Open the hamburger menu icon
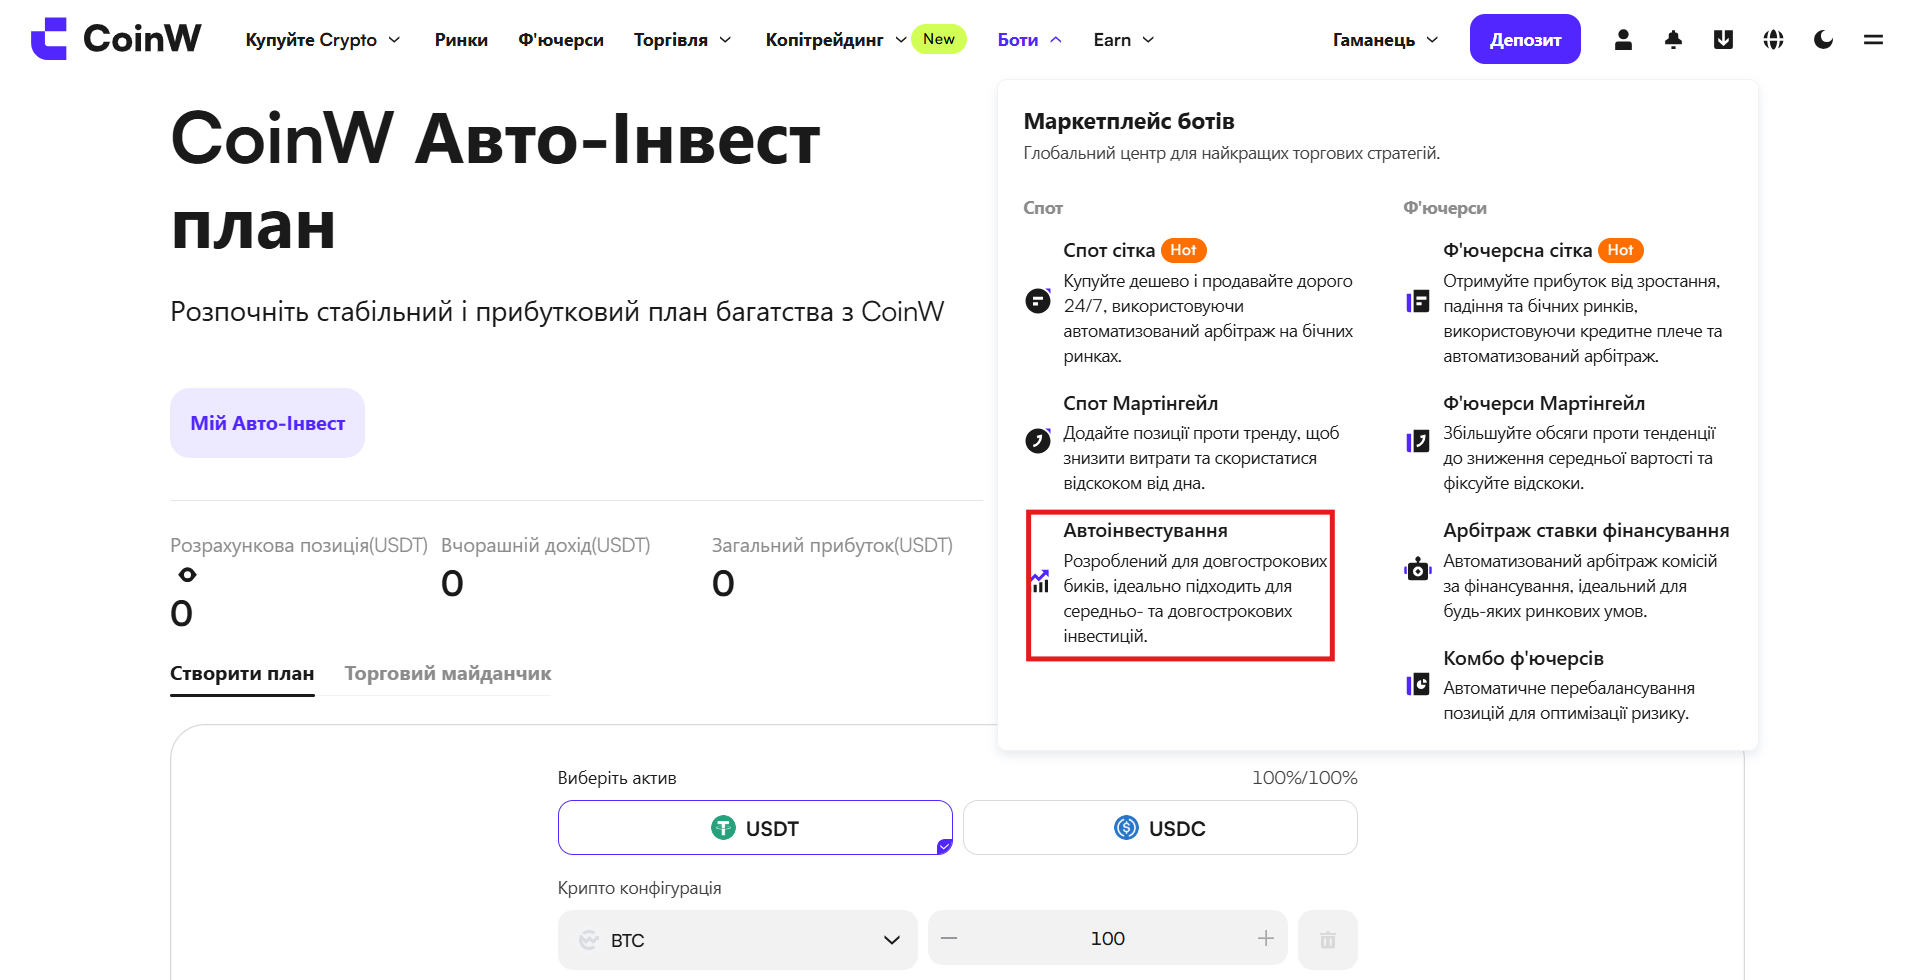Viewport: 1913px width, 980px height. pyautogui.click(x=1873, y=40)
